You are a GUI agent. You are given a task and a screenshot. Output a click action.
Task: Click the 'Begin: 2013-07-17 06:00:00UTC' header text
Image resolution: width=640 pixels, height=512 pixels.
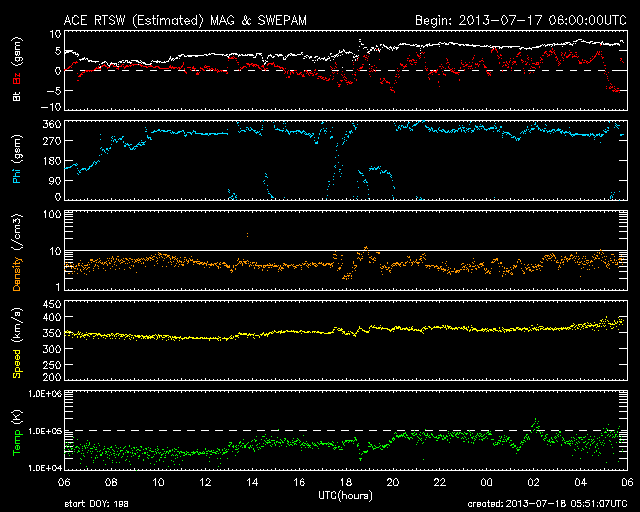point(521,20)
